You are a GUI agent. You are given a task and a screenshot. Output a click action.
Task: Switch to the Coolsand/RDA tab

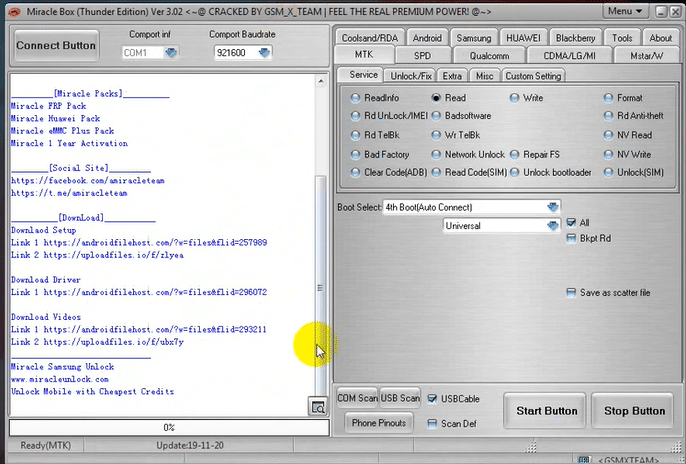click(x=370, y=38)
